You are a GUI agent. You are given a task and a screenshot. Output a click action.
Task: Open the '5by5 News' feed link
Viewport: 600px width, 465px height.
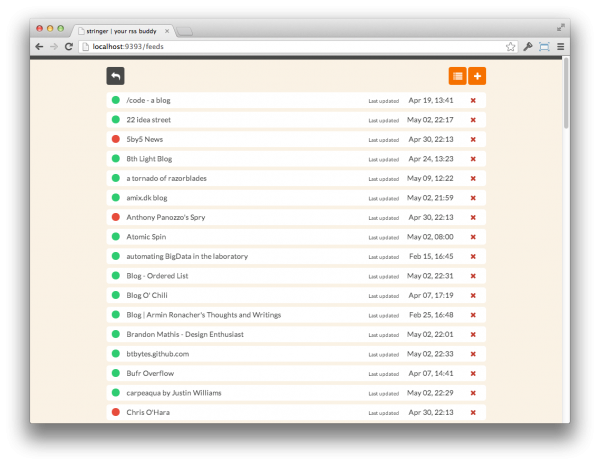[x=145, y=139]
